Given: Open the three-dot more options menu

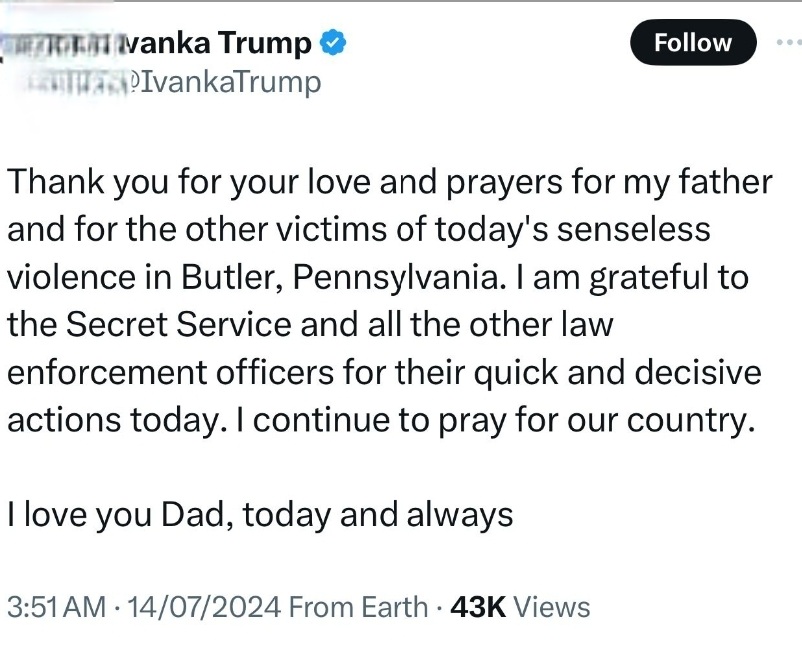Looking at the screenshot, I should click(789, 43).
